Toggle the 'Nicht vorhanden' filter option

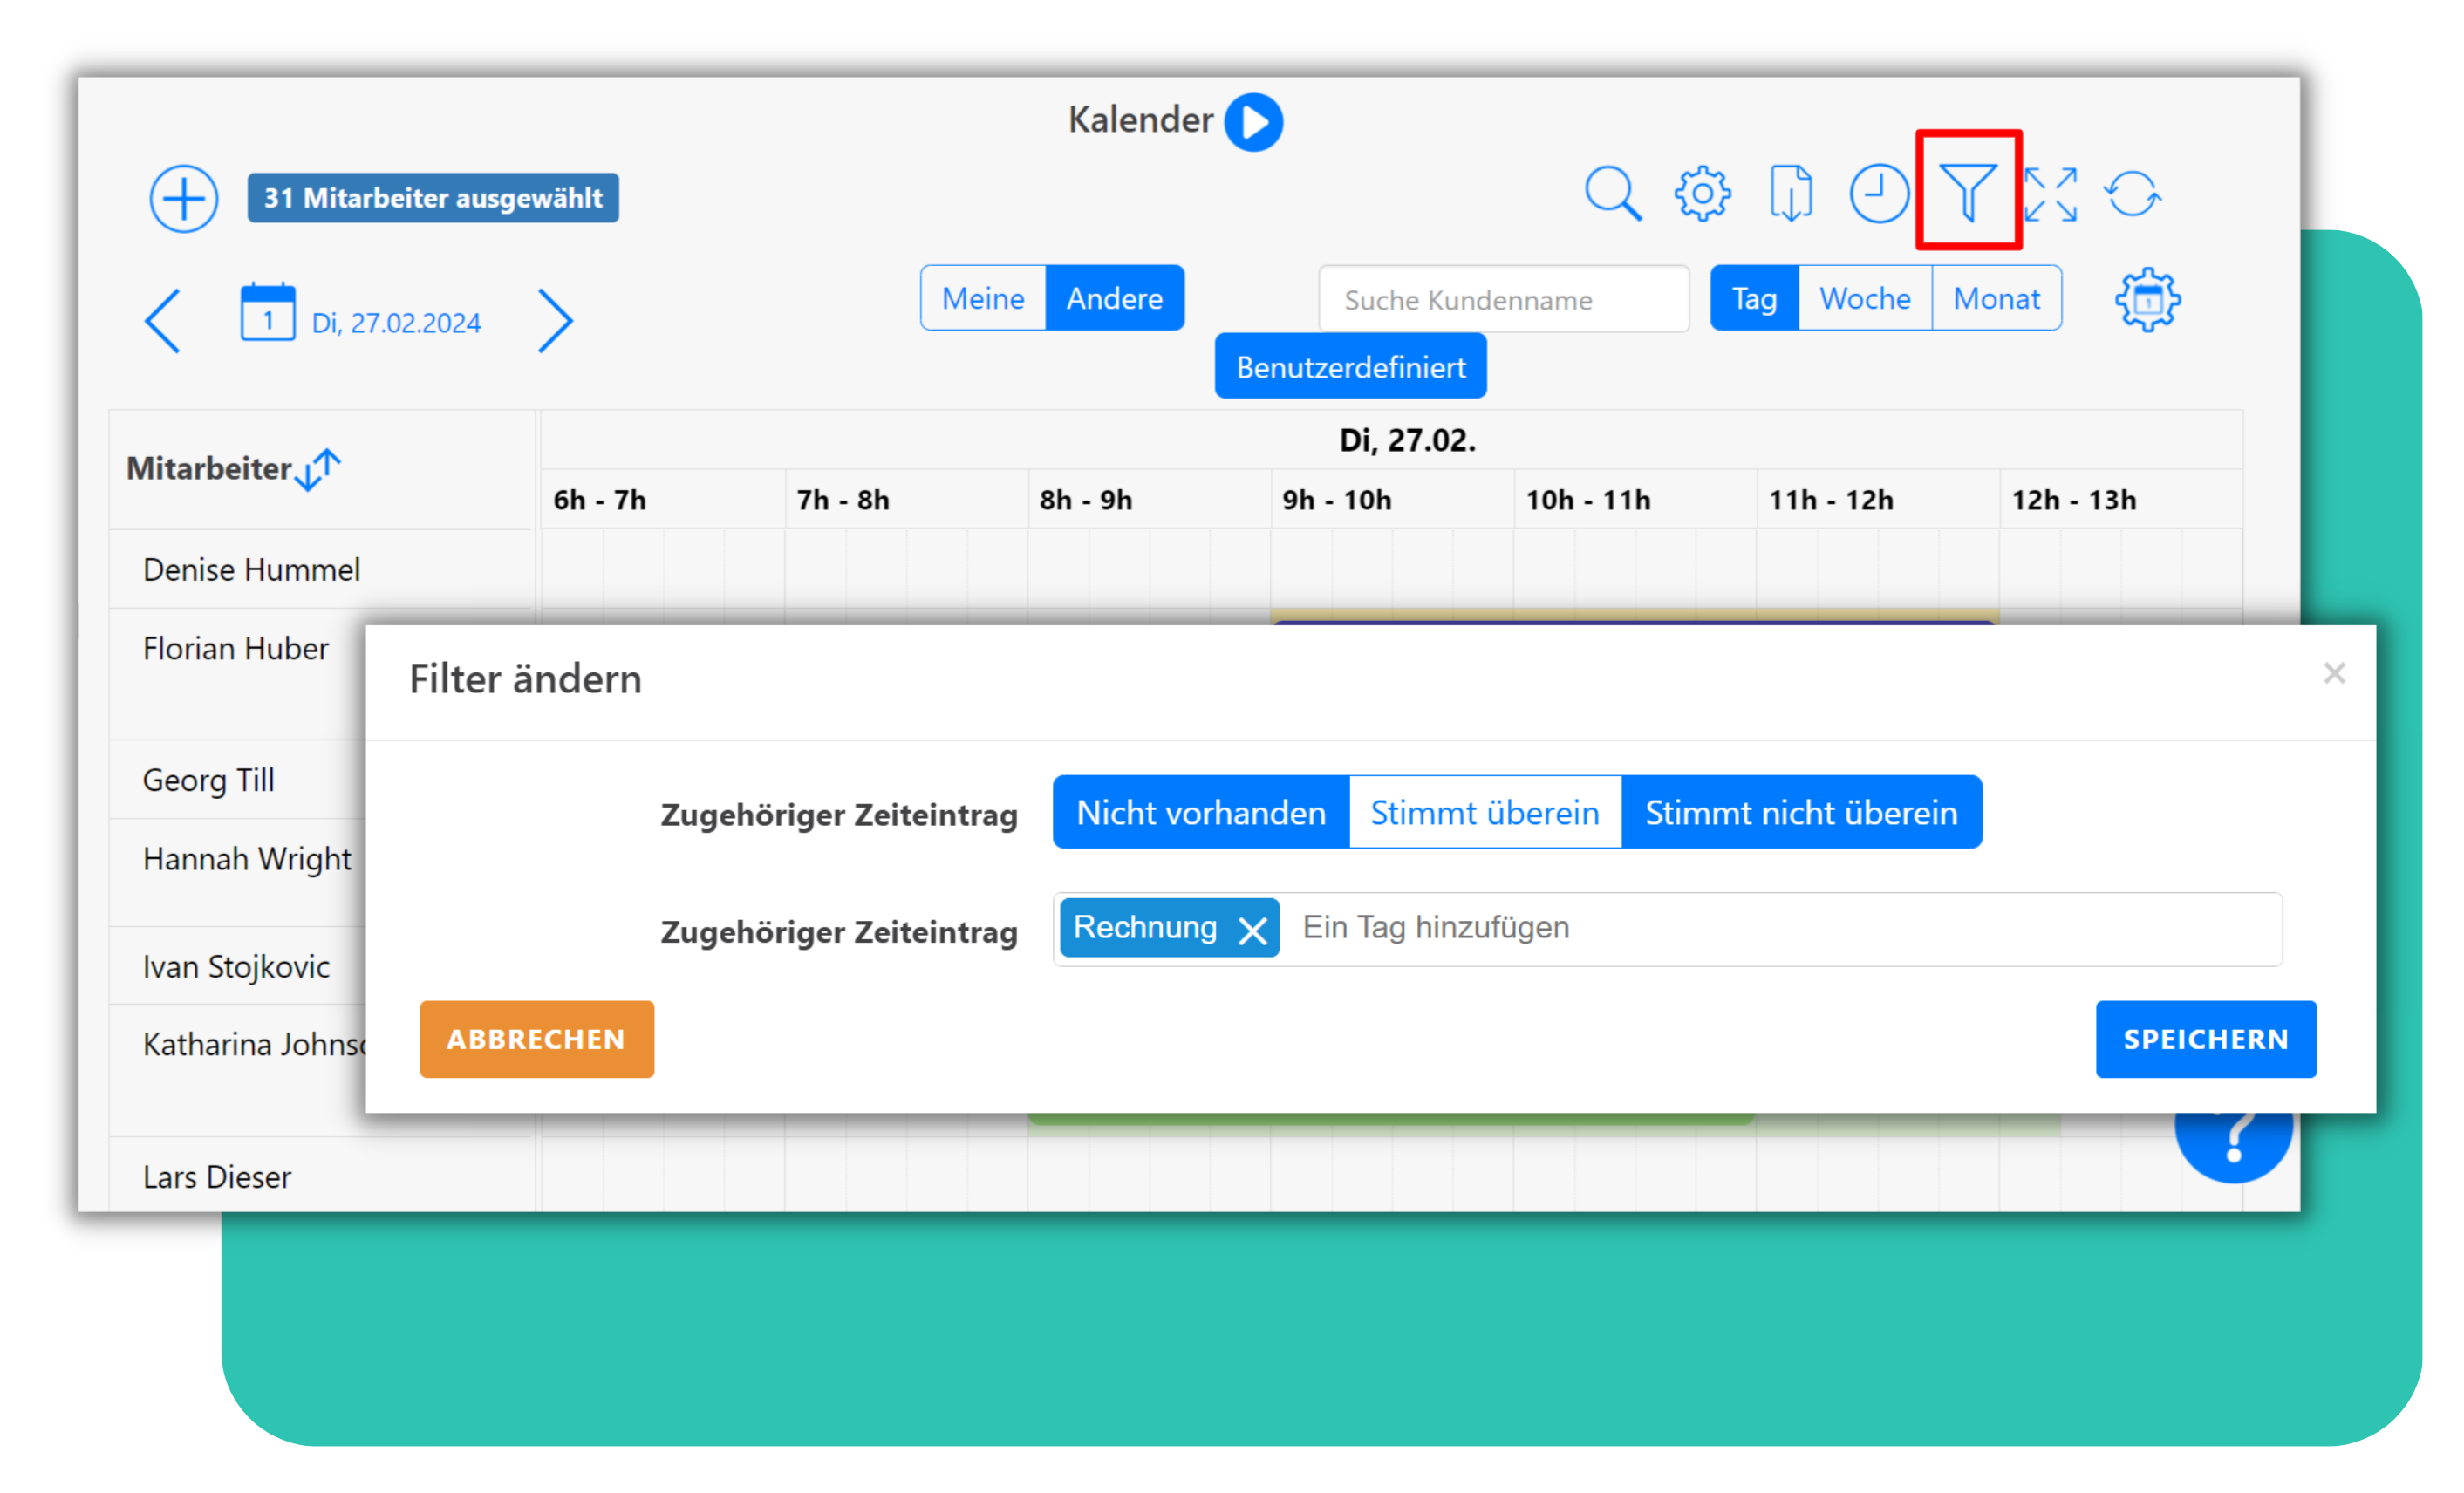click(x=1201, y=812)
